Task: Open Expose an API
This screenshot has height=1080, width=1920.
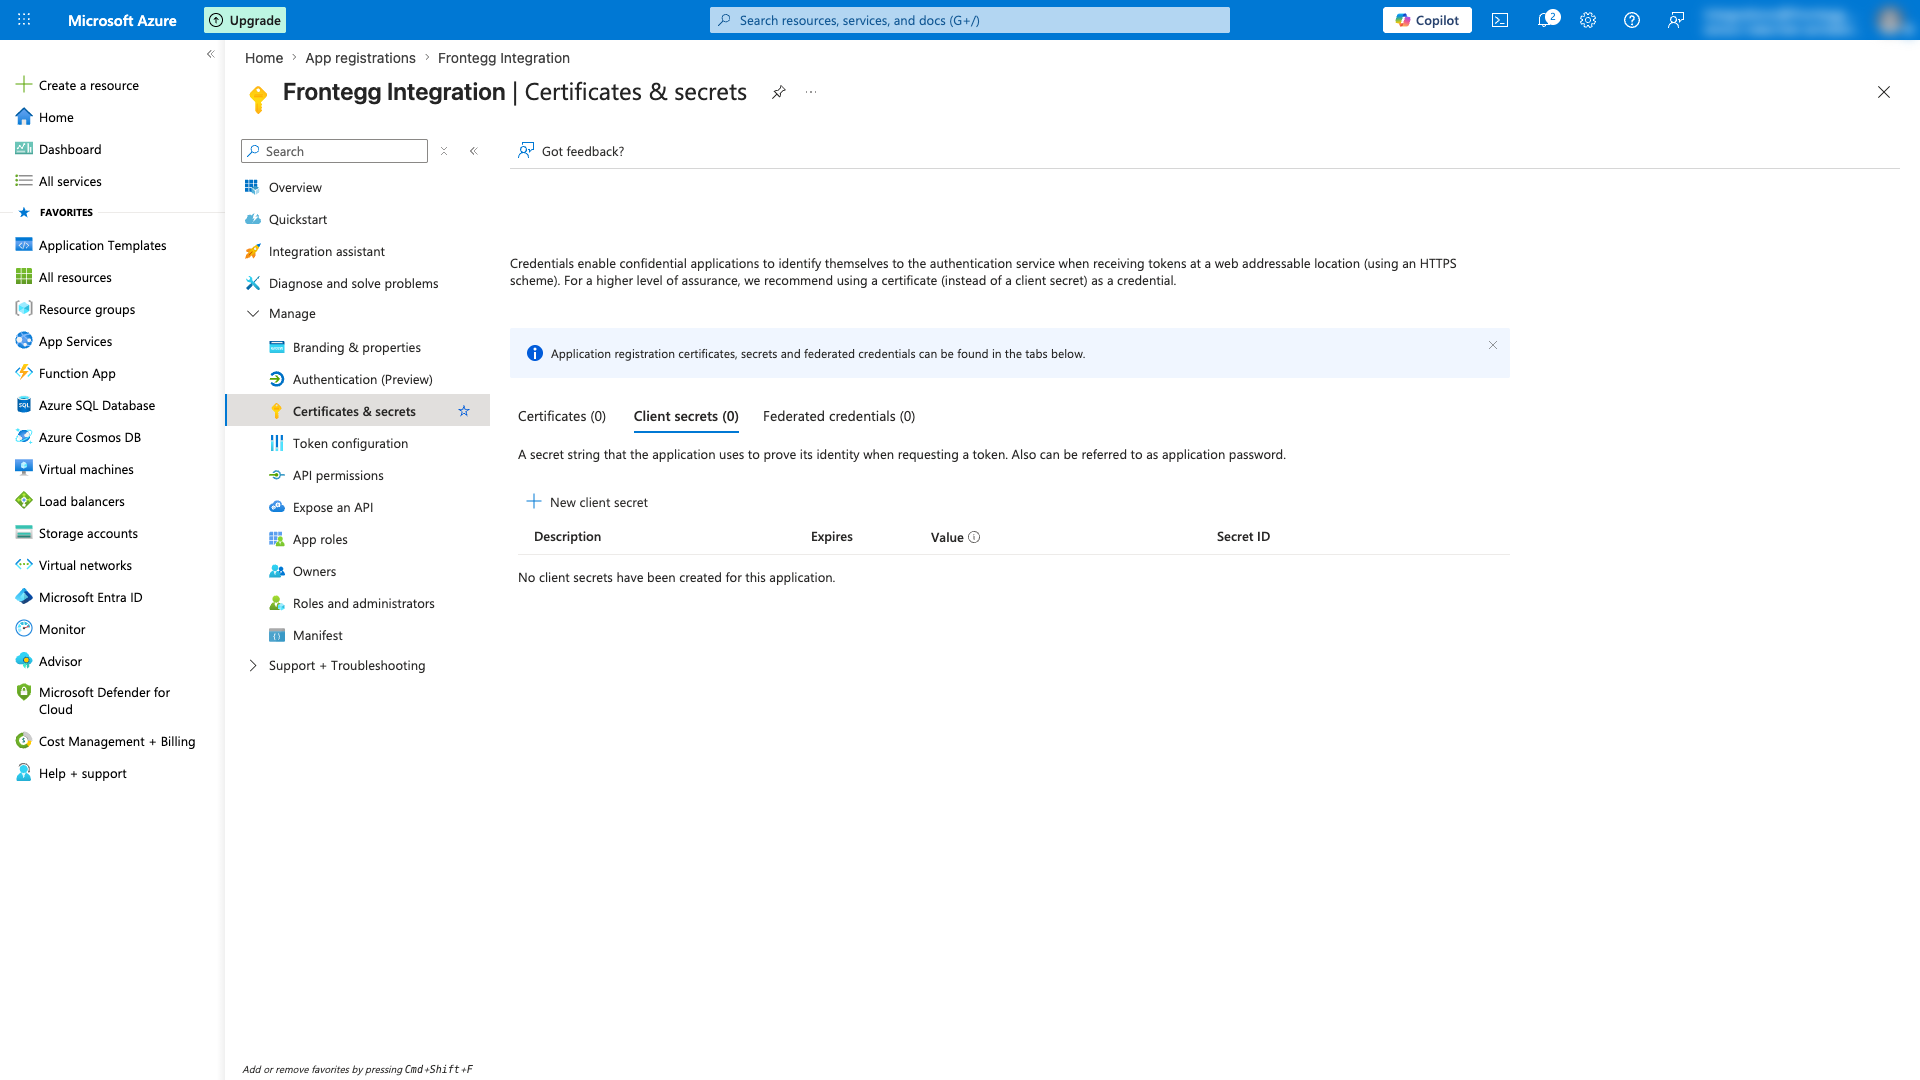Action: click(333, 507)
